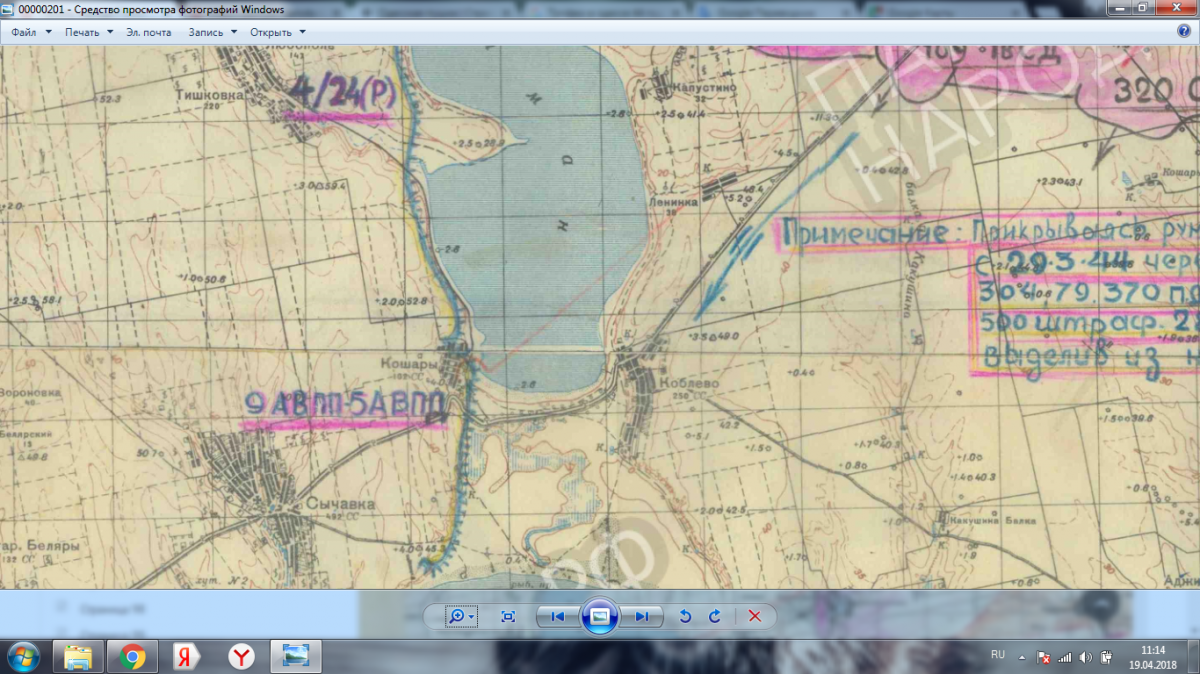Delete the photo with the red X

pyautogui.click(x=755, y=617)
